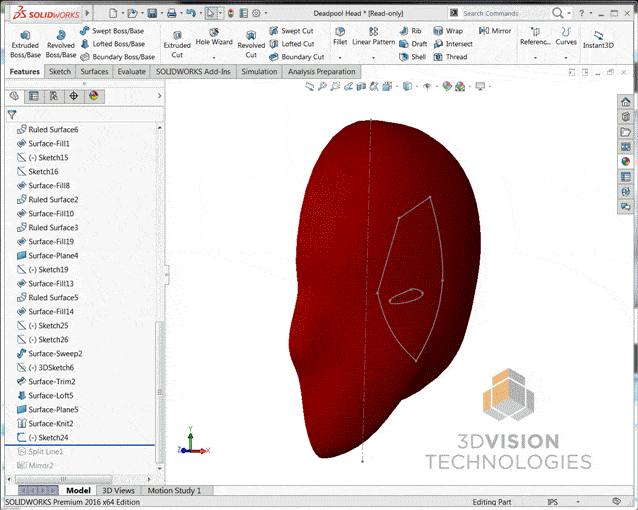638x510 pixels.
Task: Click the Search Commands field
Action: [x=505, y=13]
